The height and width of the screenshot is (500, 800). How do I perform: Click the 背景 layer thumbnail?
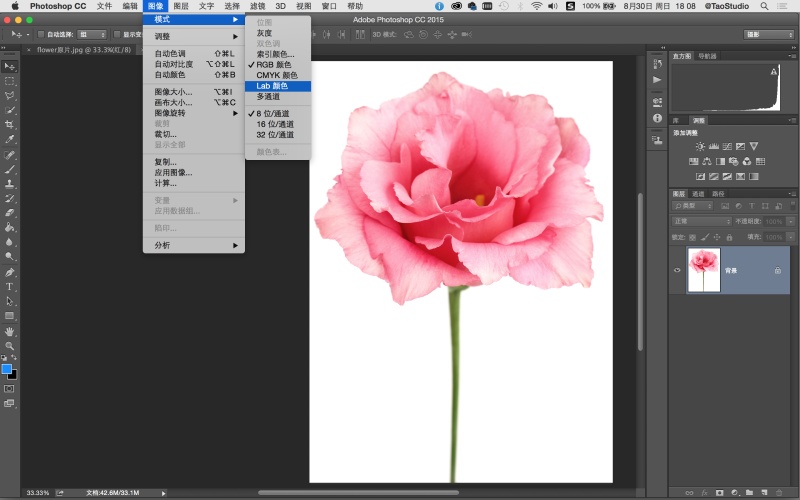click(704, 270)
